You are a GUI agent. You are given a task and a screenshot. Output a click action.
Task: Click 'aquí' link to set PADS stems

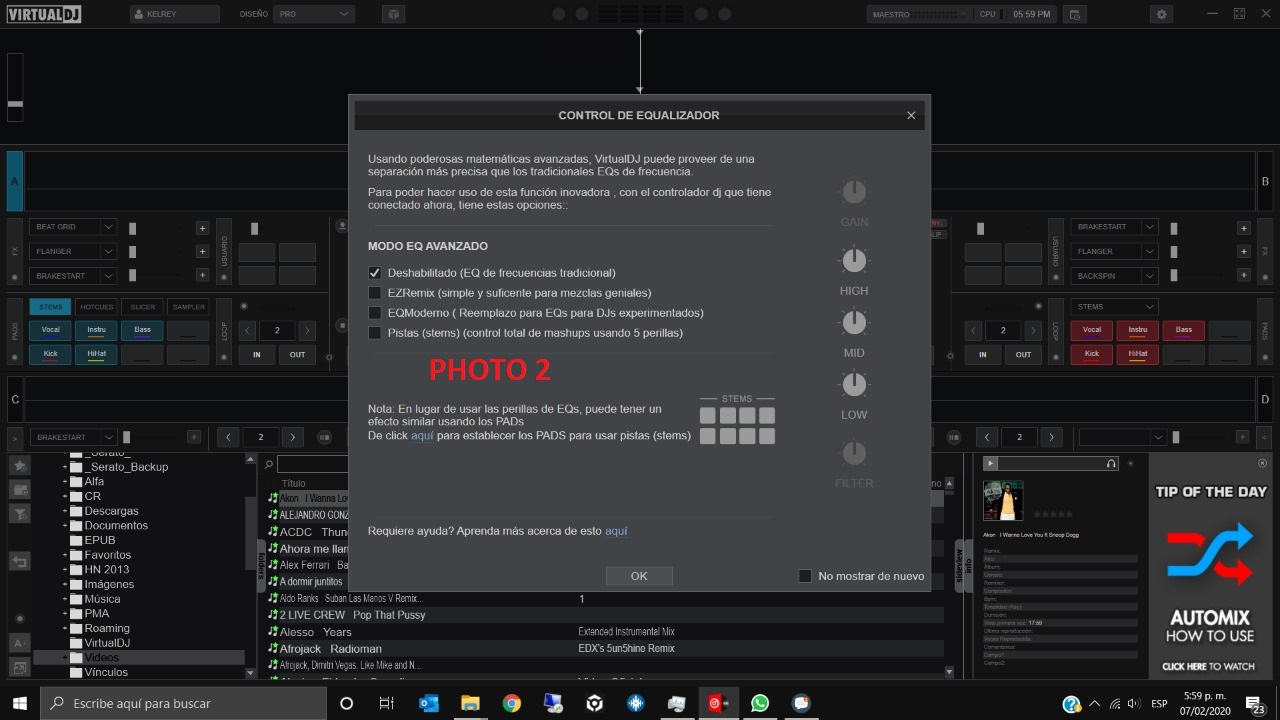tap(422, 435)
